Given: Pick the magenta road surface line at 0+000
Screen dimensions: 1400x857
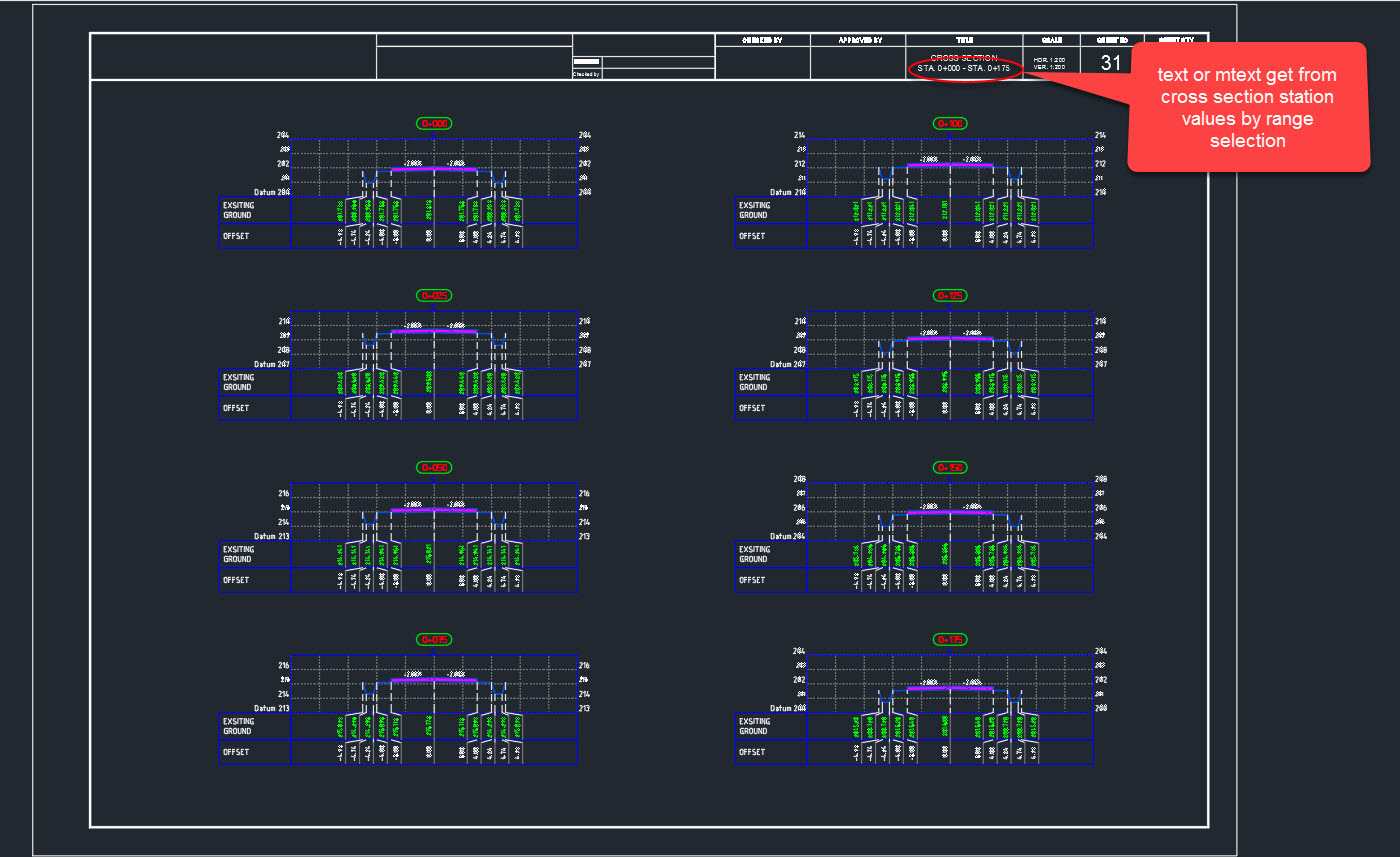Looking at the screenshot, I should [x=434, y=169].
